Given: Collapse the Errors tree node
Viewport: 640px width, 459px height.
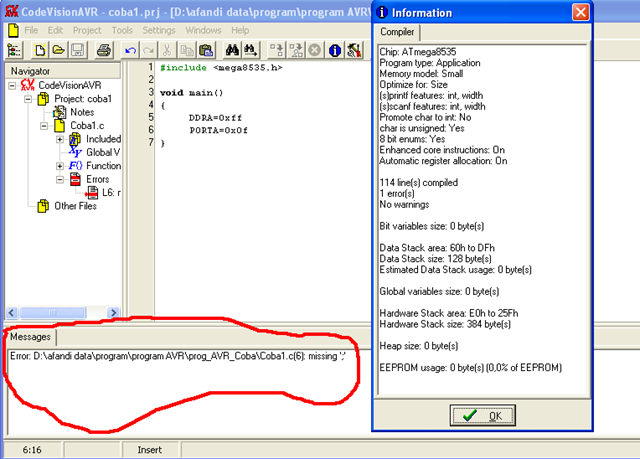Looking at the screenshot, I should coord(60,180).
